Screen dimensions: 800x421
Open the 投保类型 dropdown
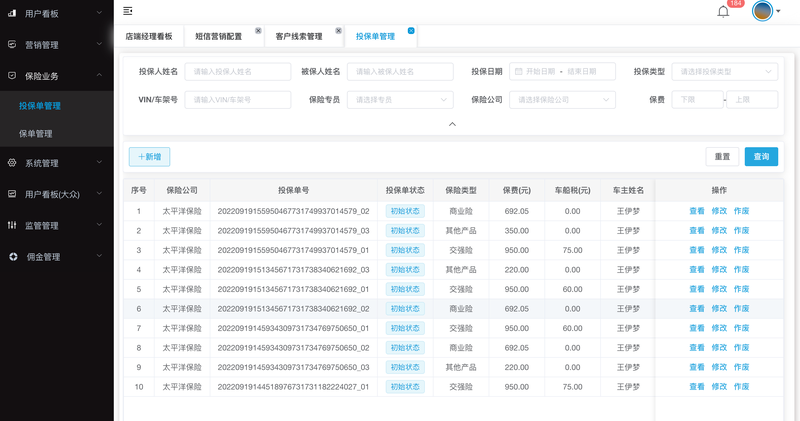tap(724, 71)
